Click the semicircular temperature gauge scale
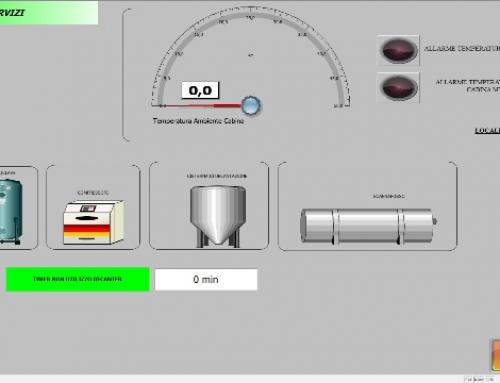The width and height of the screenshot is (500, 383). point(251,56)
